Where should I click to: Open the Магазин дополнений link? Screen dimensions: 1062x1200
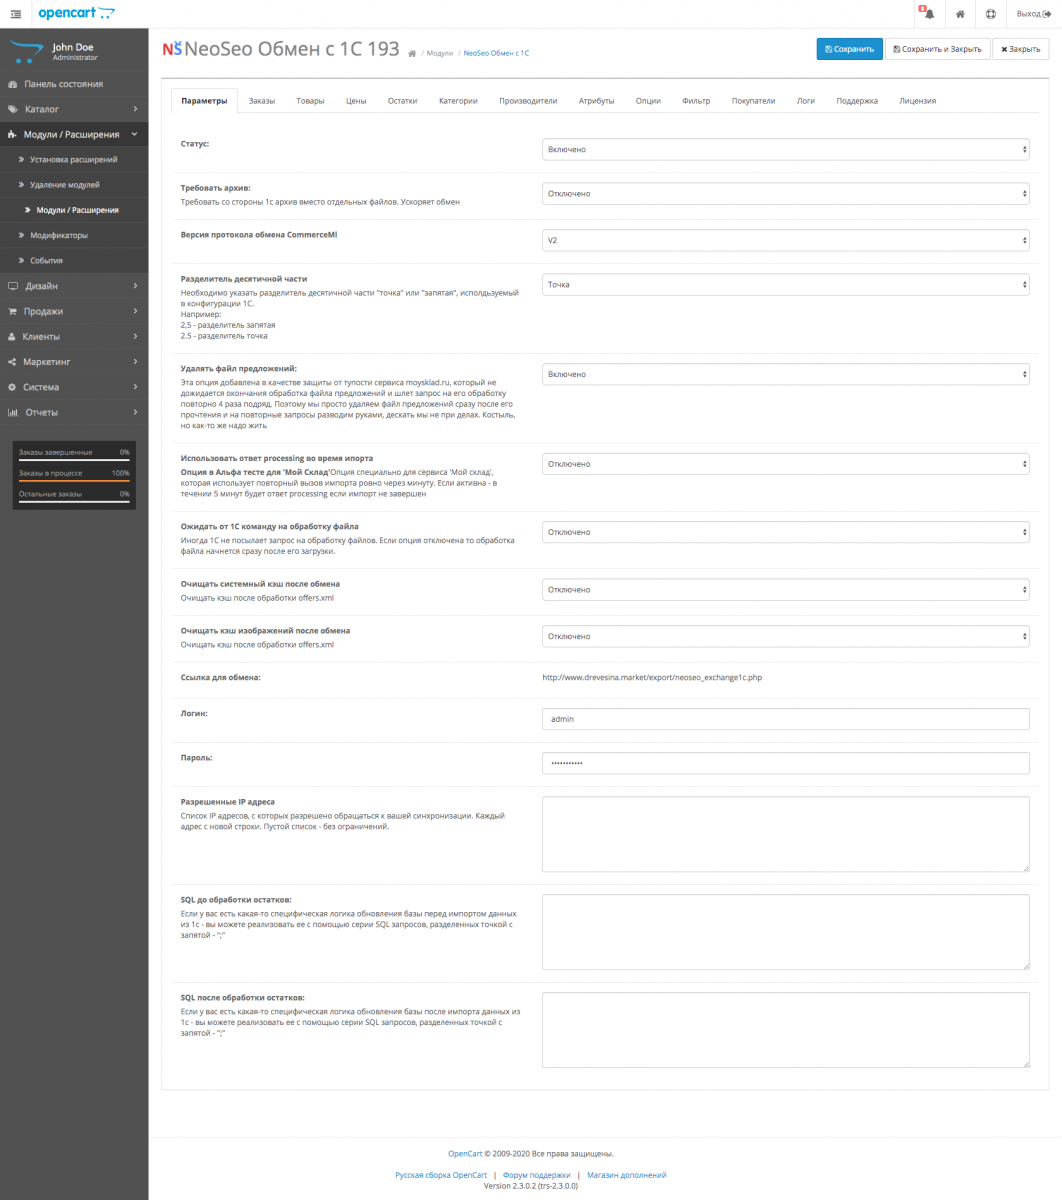click(x=627, y=1175)
